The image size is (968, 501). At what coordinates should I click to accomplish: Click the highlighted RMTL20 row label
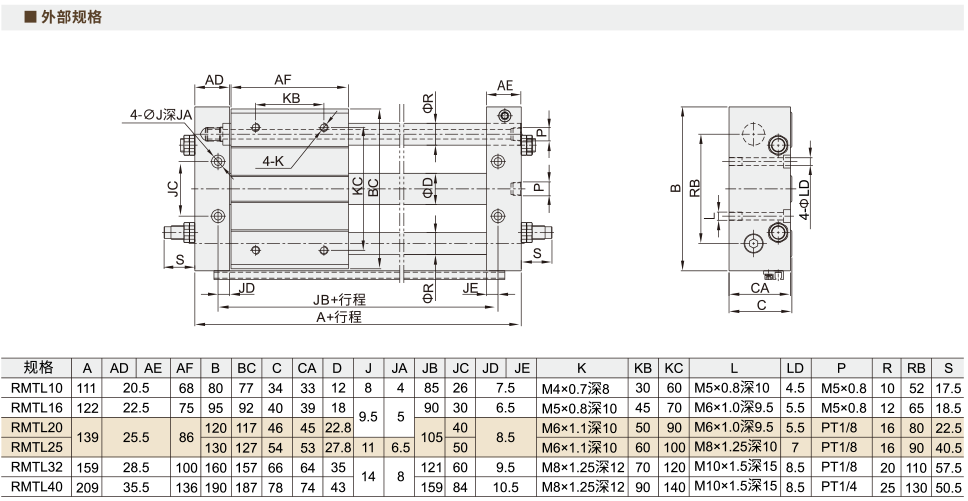37,428
